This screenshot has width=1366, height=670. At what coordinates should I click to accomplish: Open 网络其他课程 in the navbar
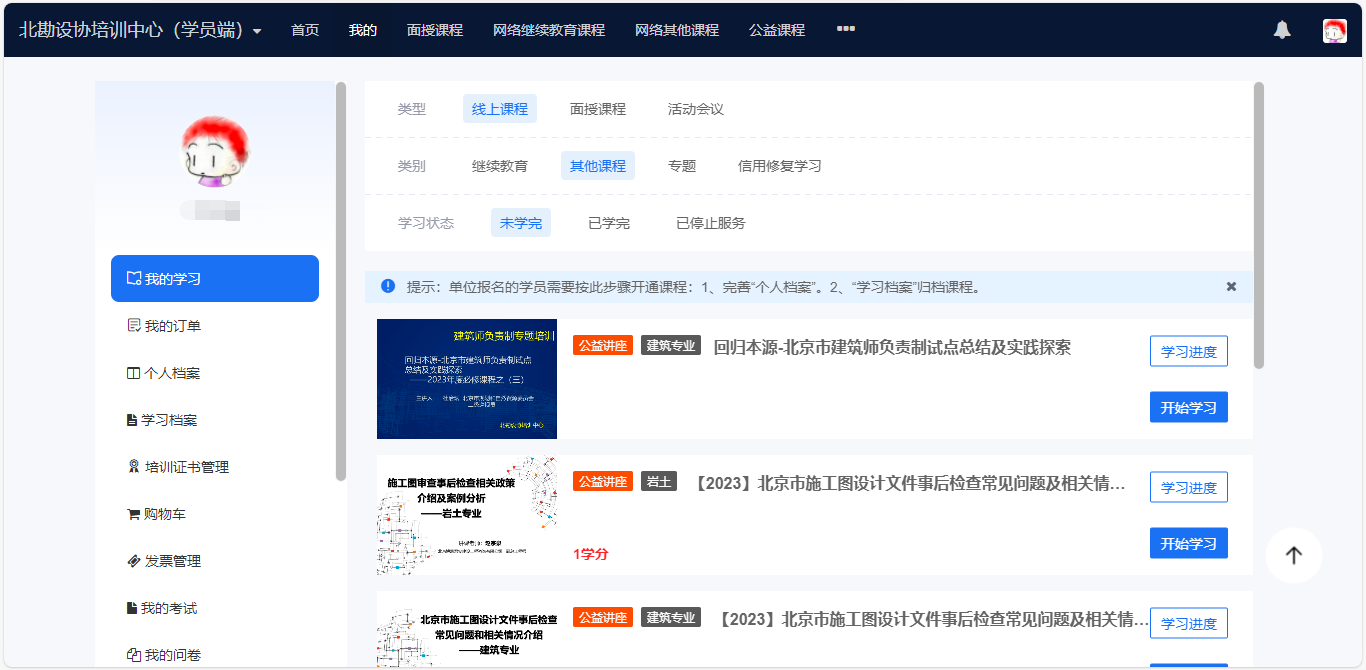677,30
